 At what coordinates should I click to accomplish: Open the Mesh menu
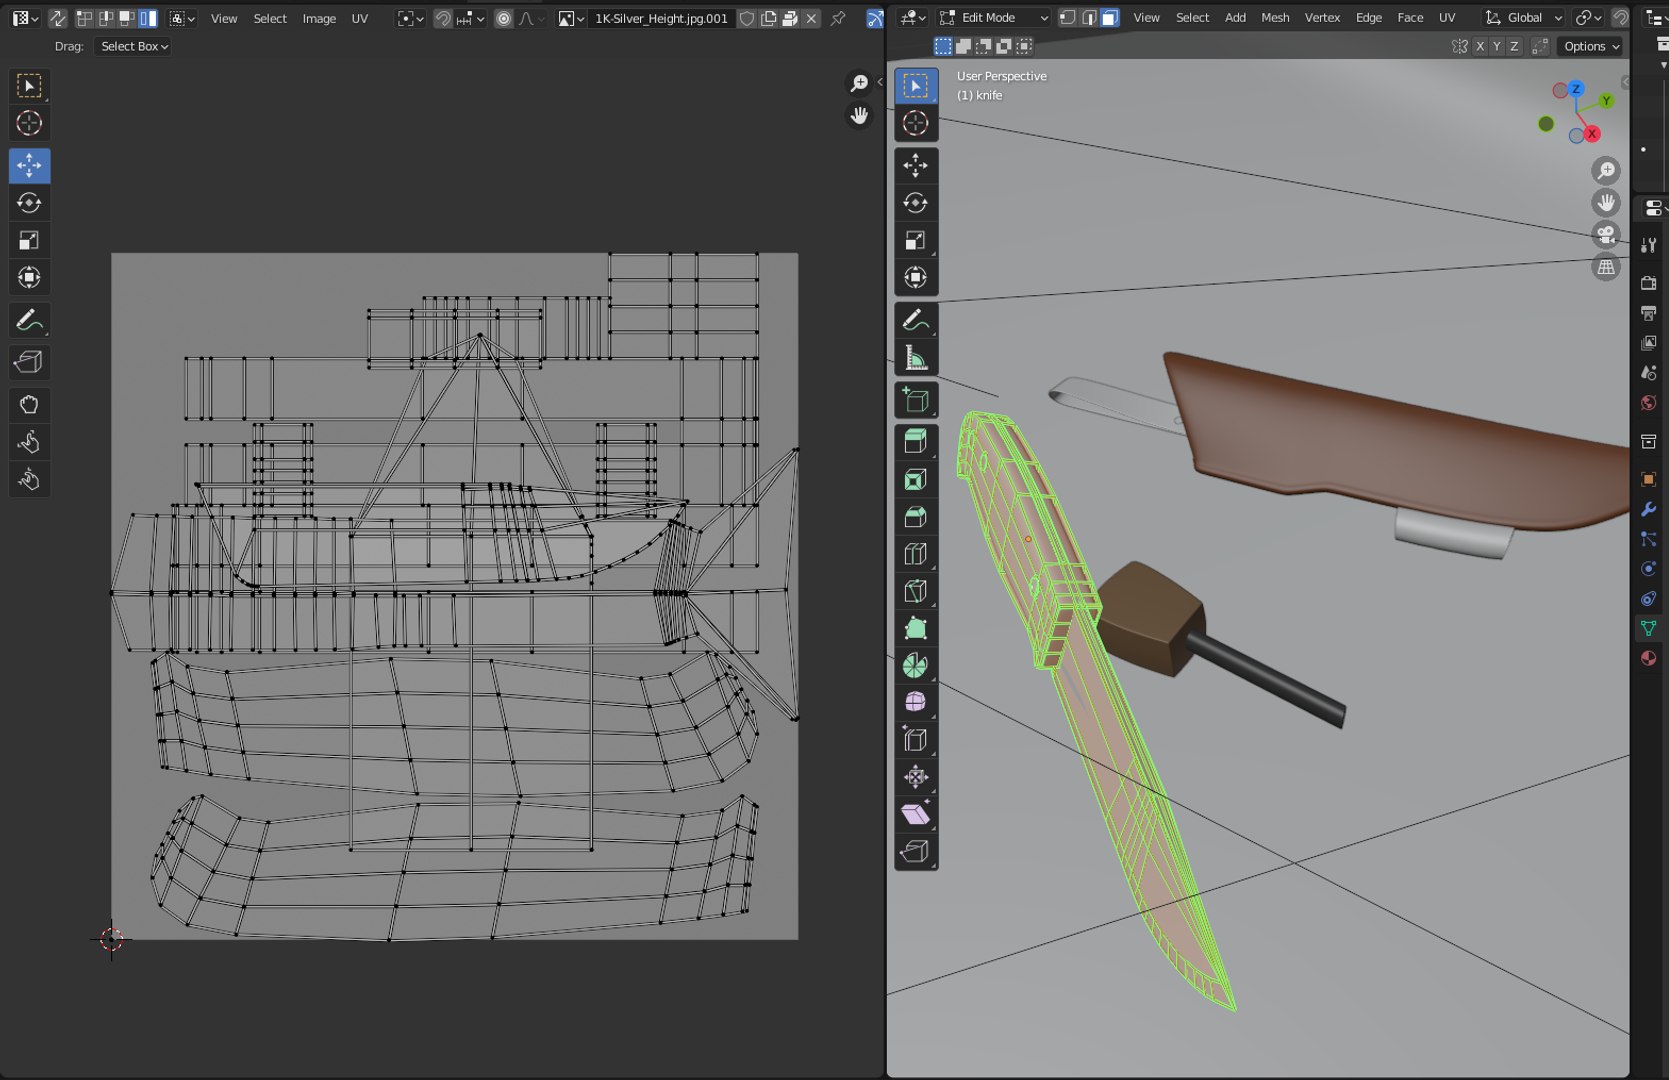click(x=1275, y=17)
